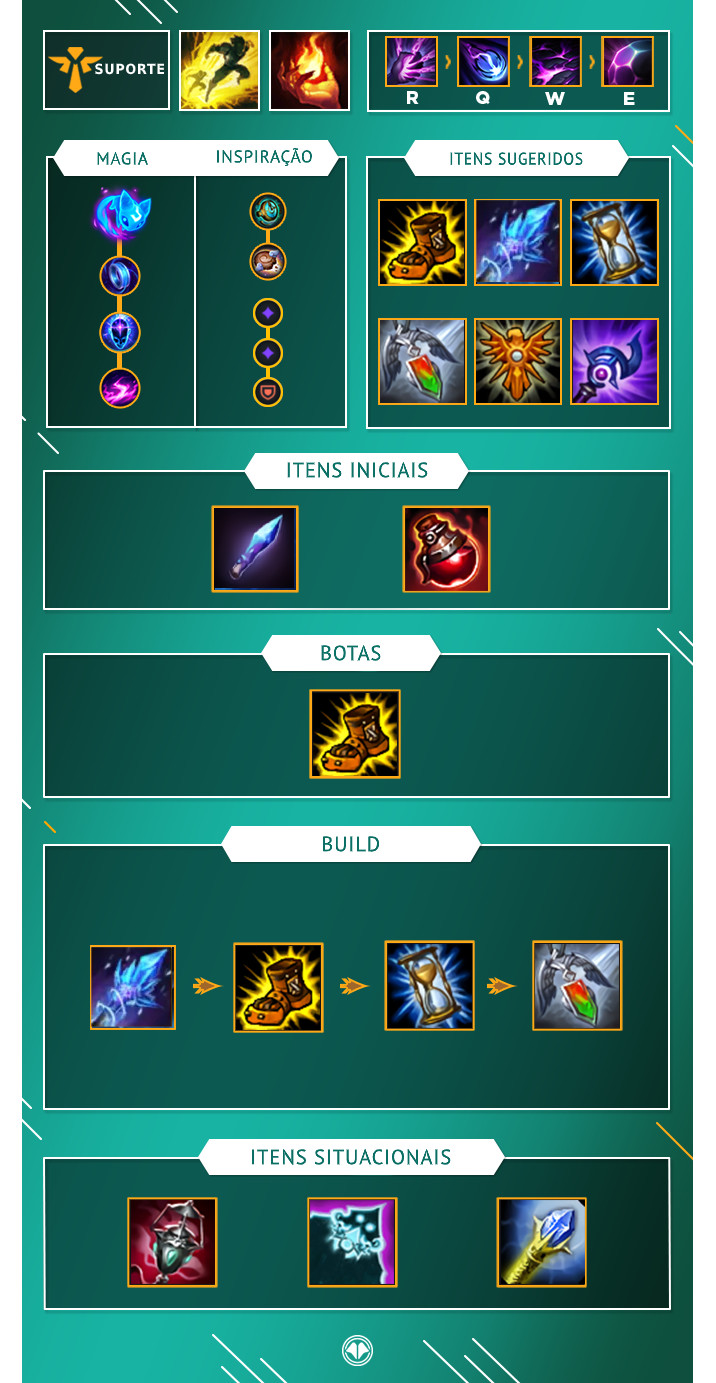This screenshot has height=1383, width=716.
Task: Click the Zhonya's Hourglass in suggested items
Action: (x=614, y=243)
